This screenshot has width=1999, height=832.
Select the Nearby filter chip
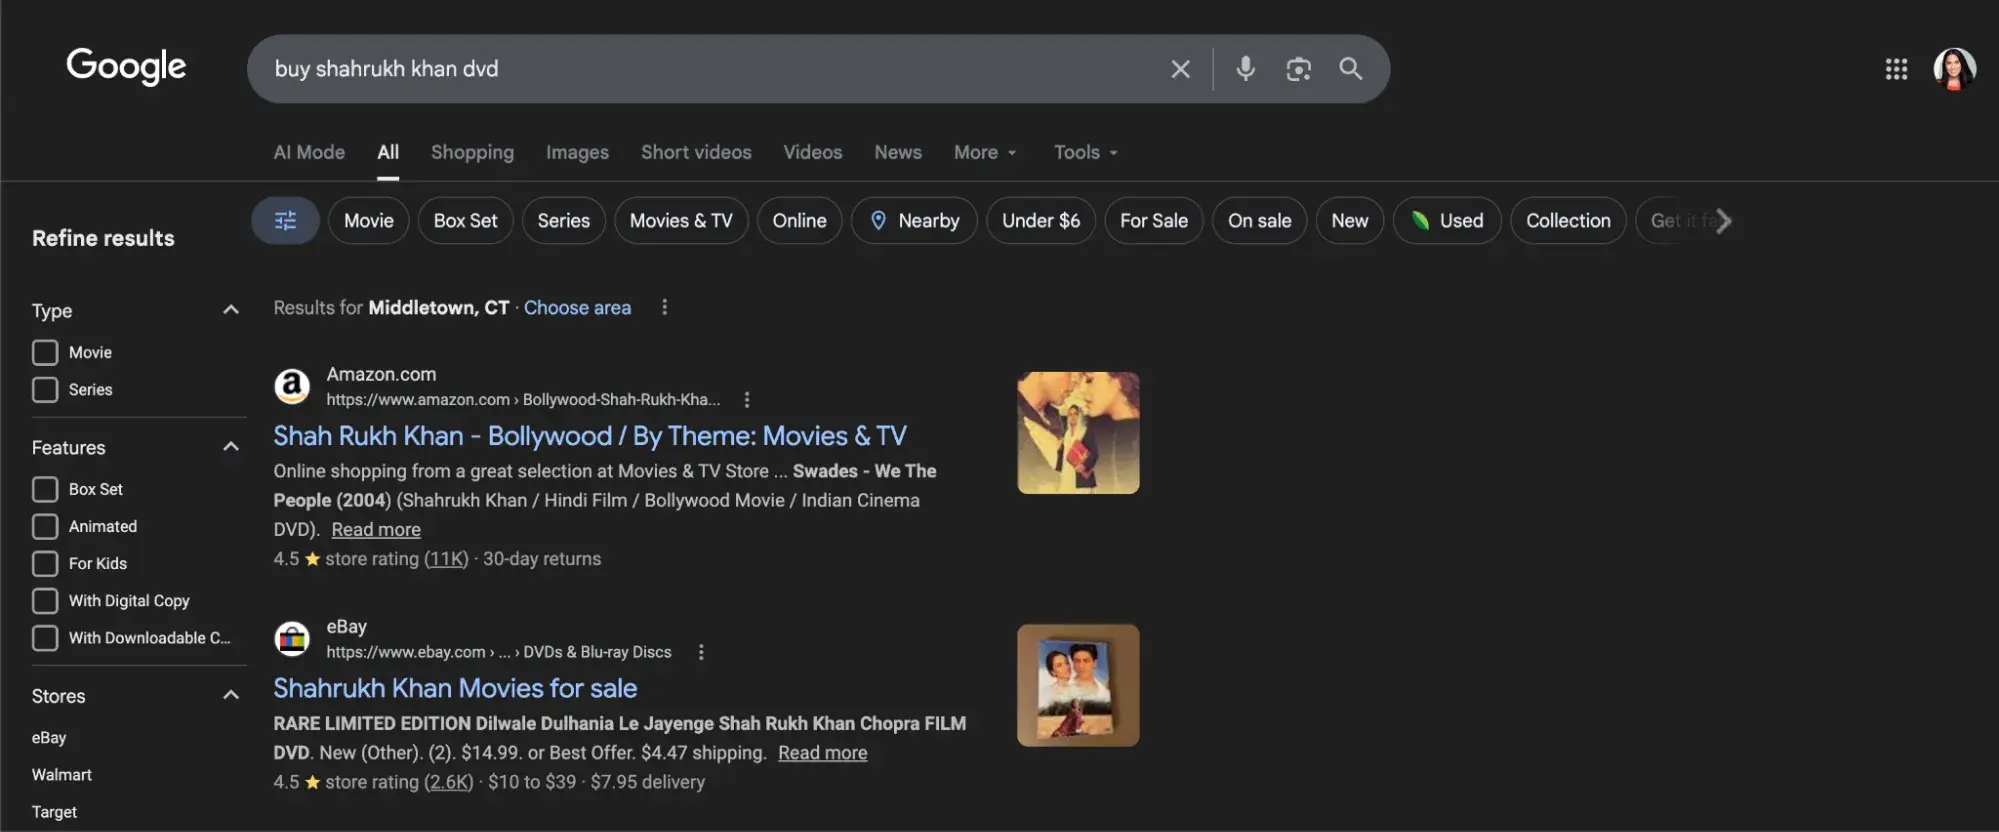[914, 221]
